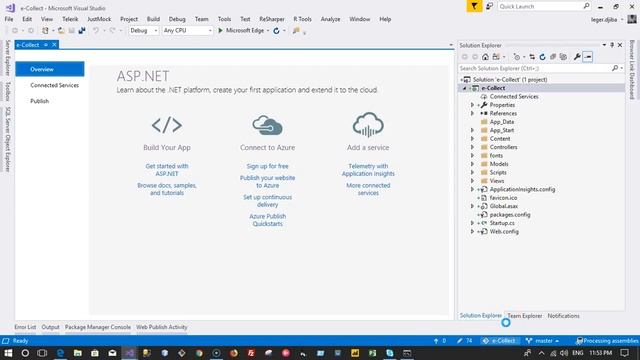Viewport: 640px width, 360px height.
Task: Select the Connected Services page in sidebar
Action: pos(54,85)
